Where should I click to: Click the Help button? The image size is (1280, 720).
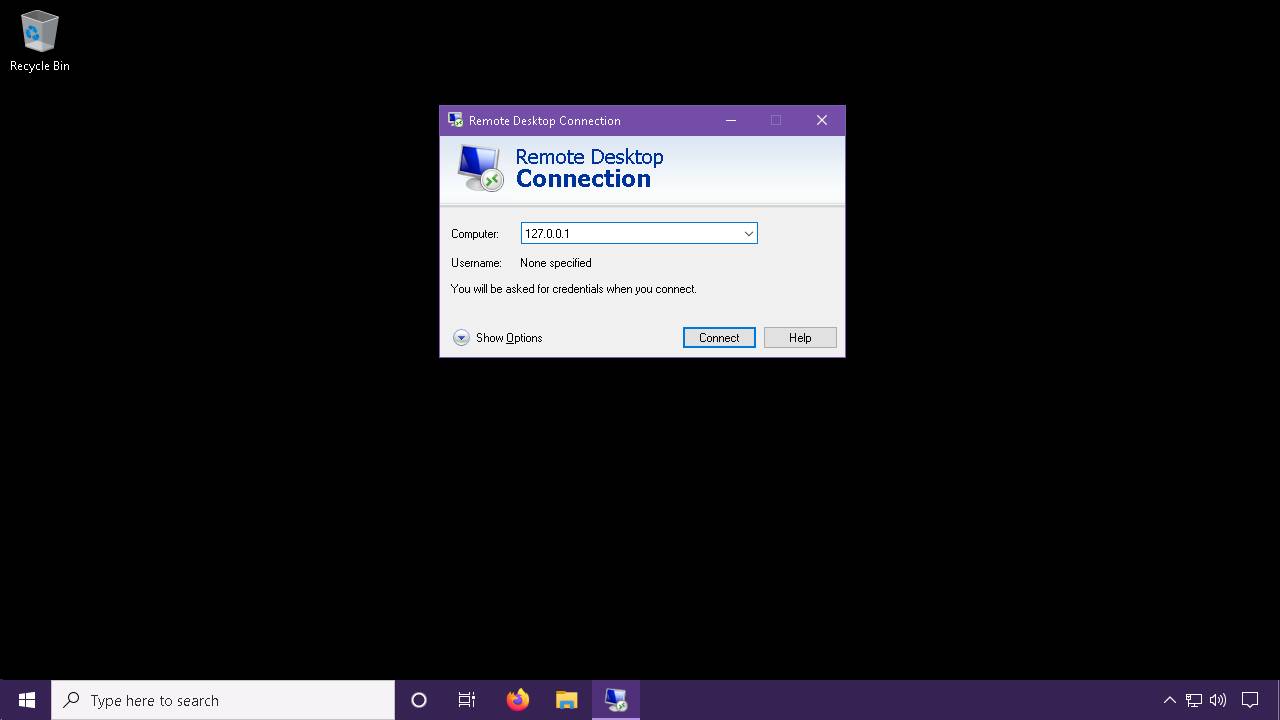800,338
